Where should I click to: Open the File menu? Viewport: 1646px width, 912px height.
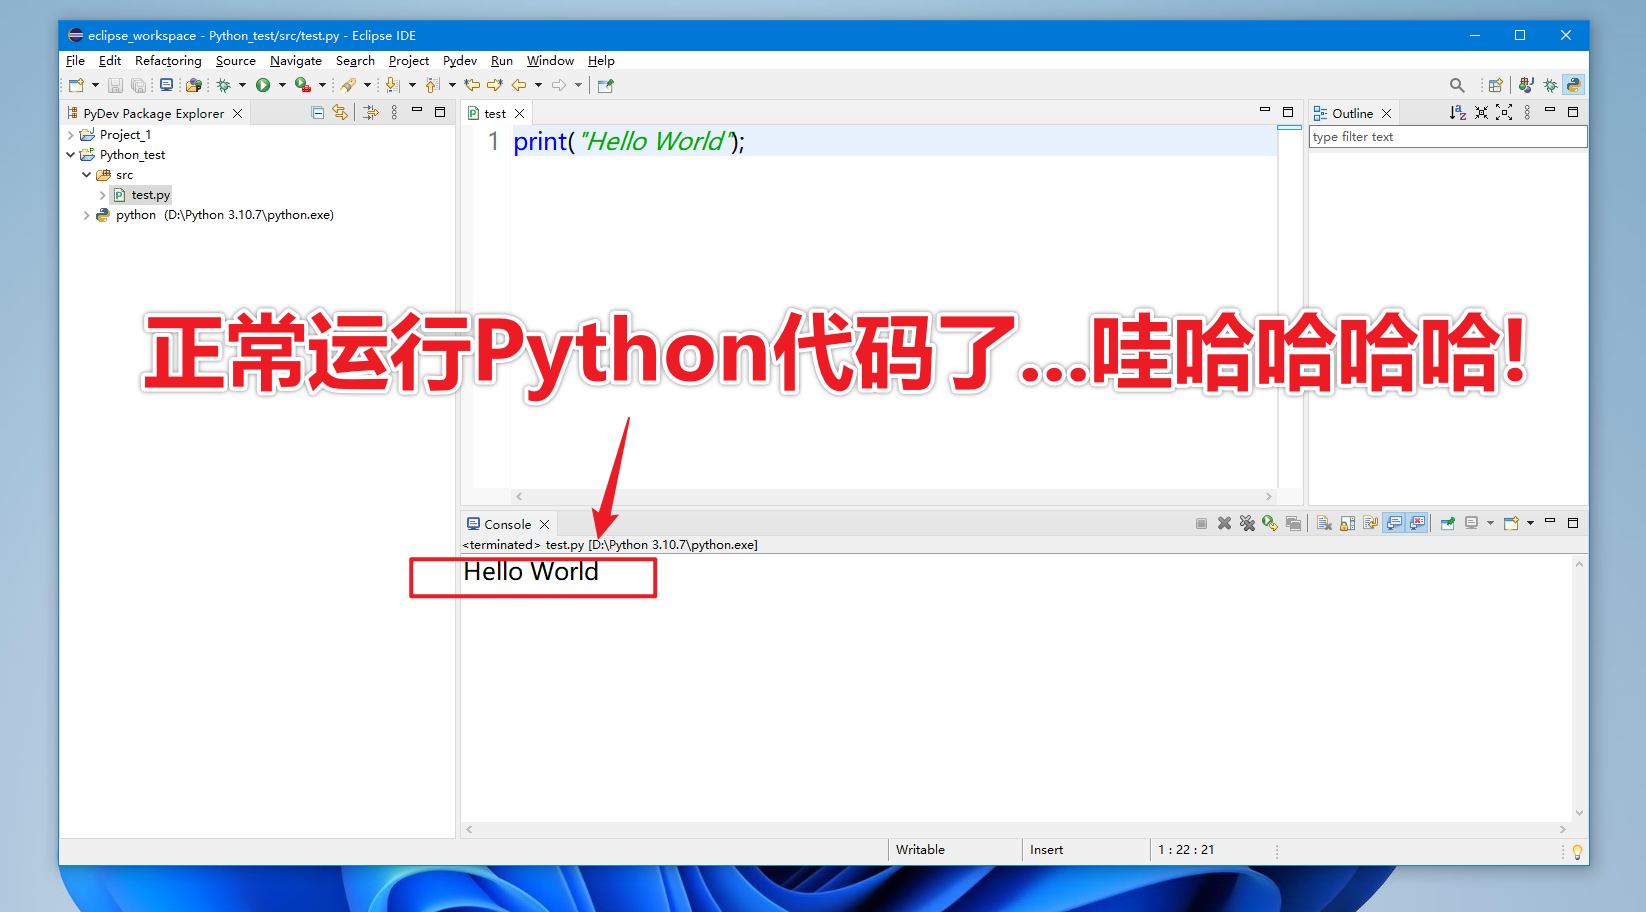tap(75, 61)
